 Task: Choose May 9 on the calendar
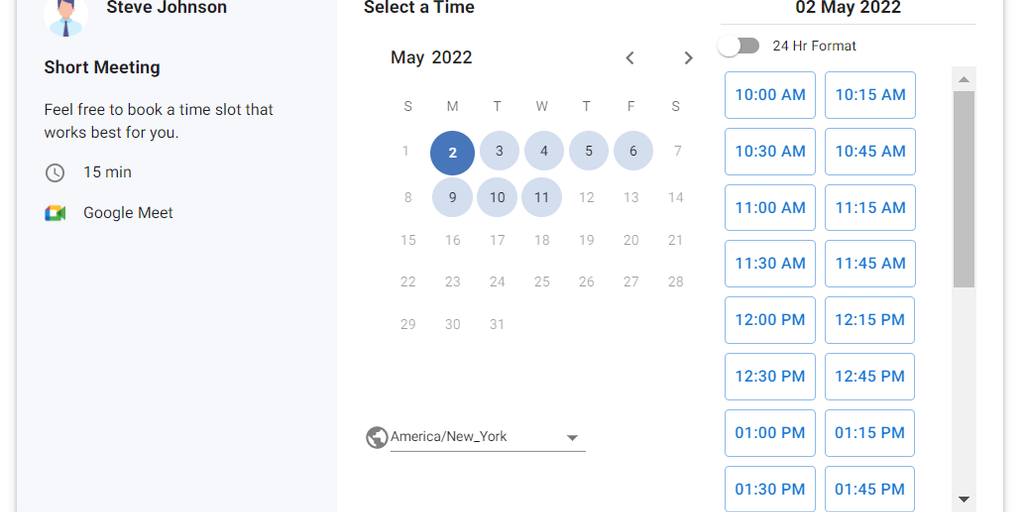click(452, 197)
